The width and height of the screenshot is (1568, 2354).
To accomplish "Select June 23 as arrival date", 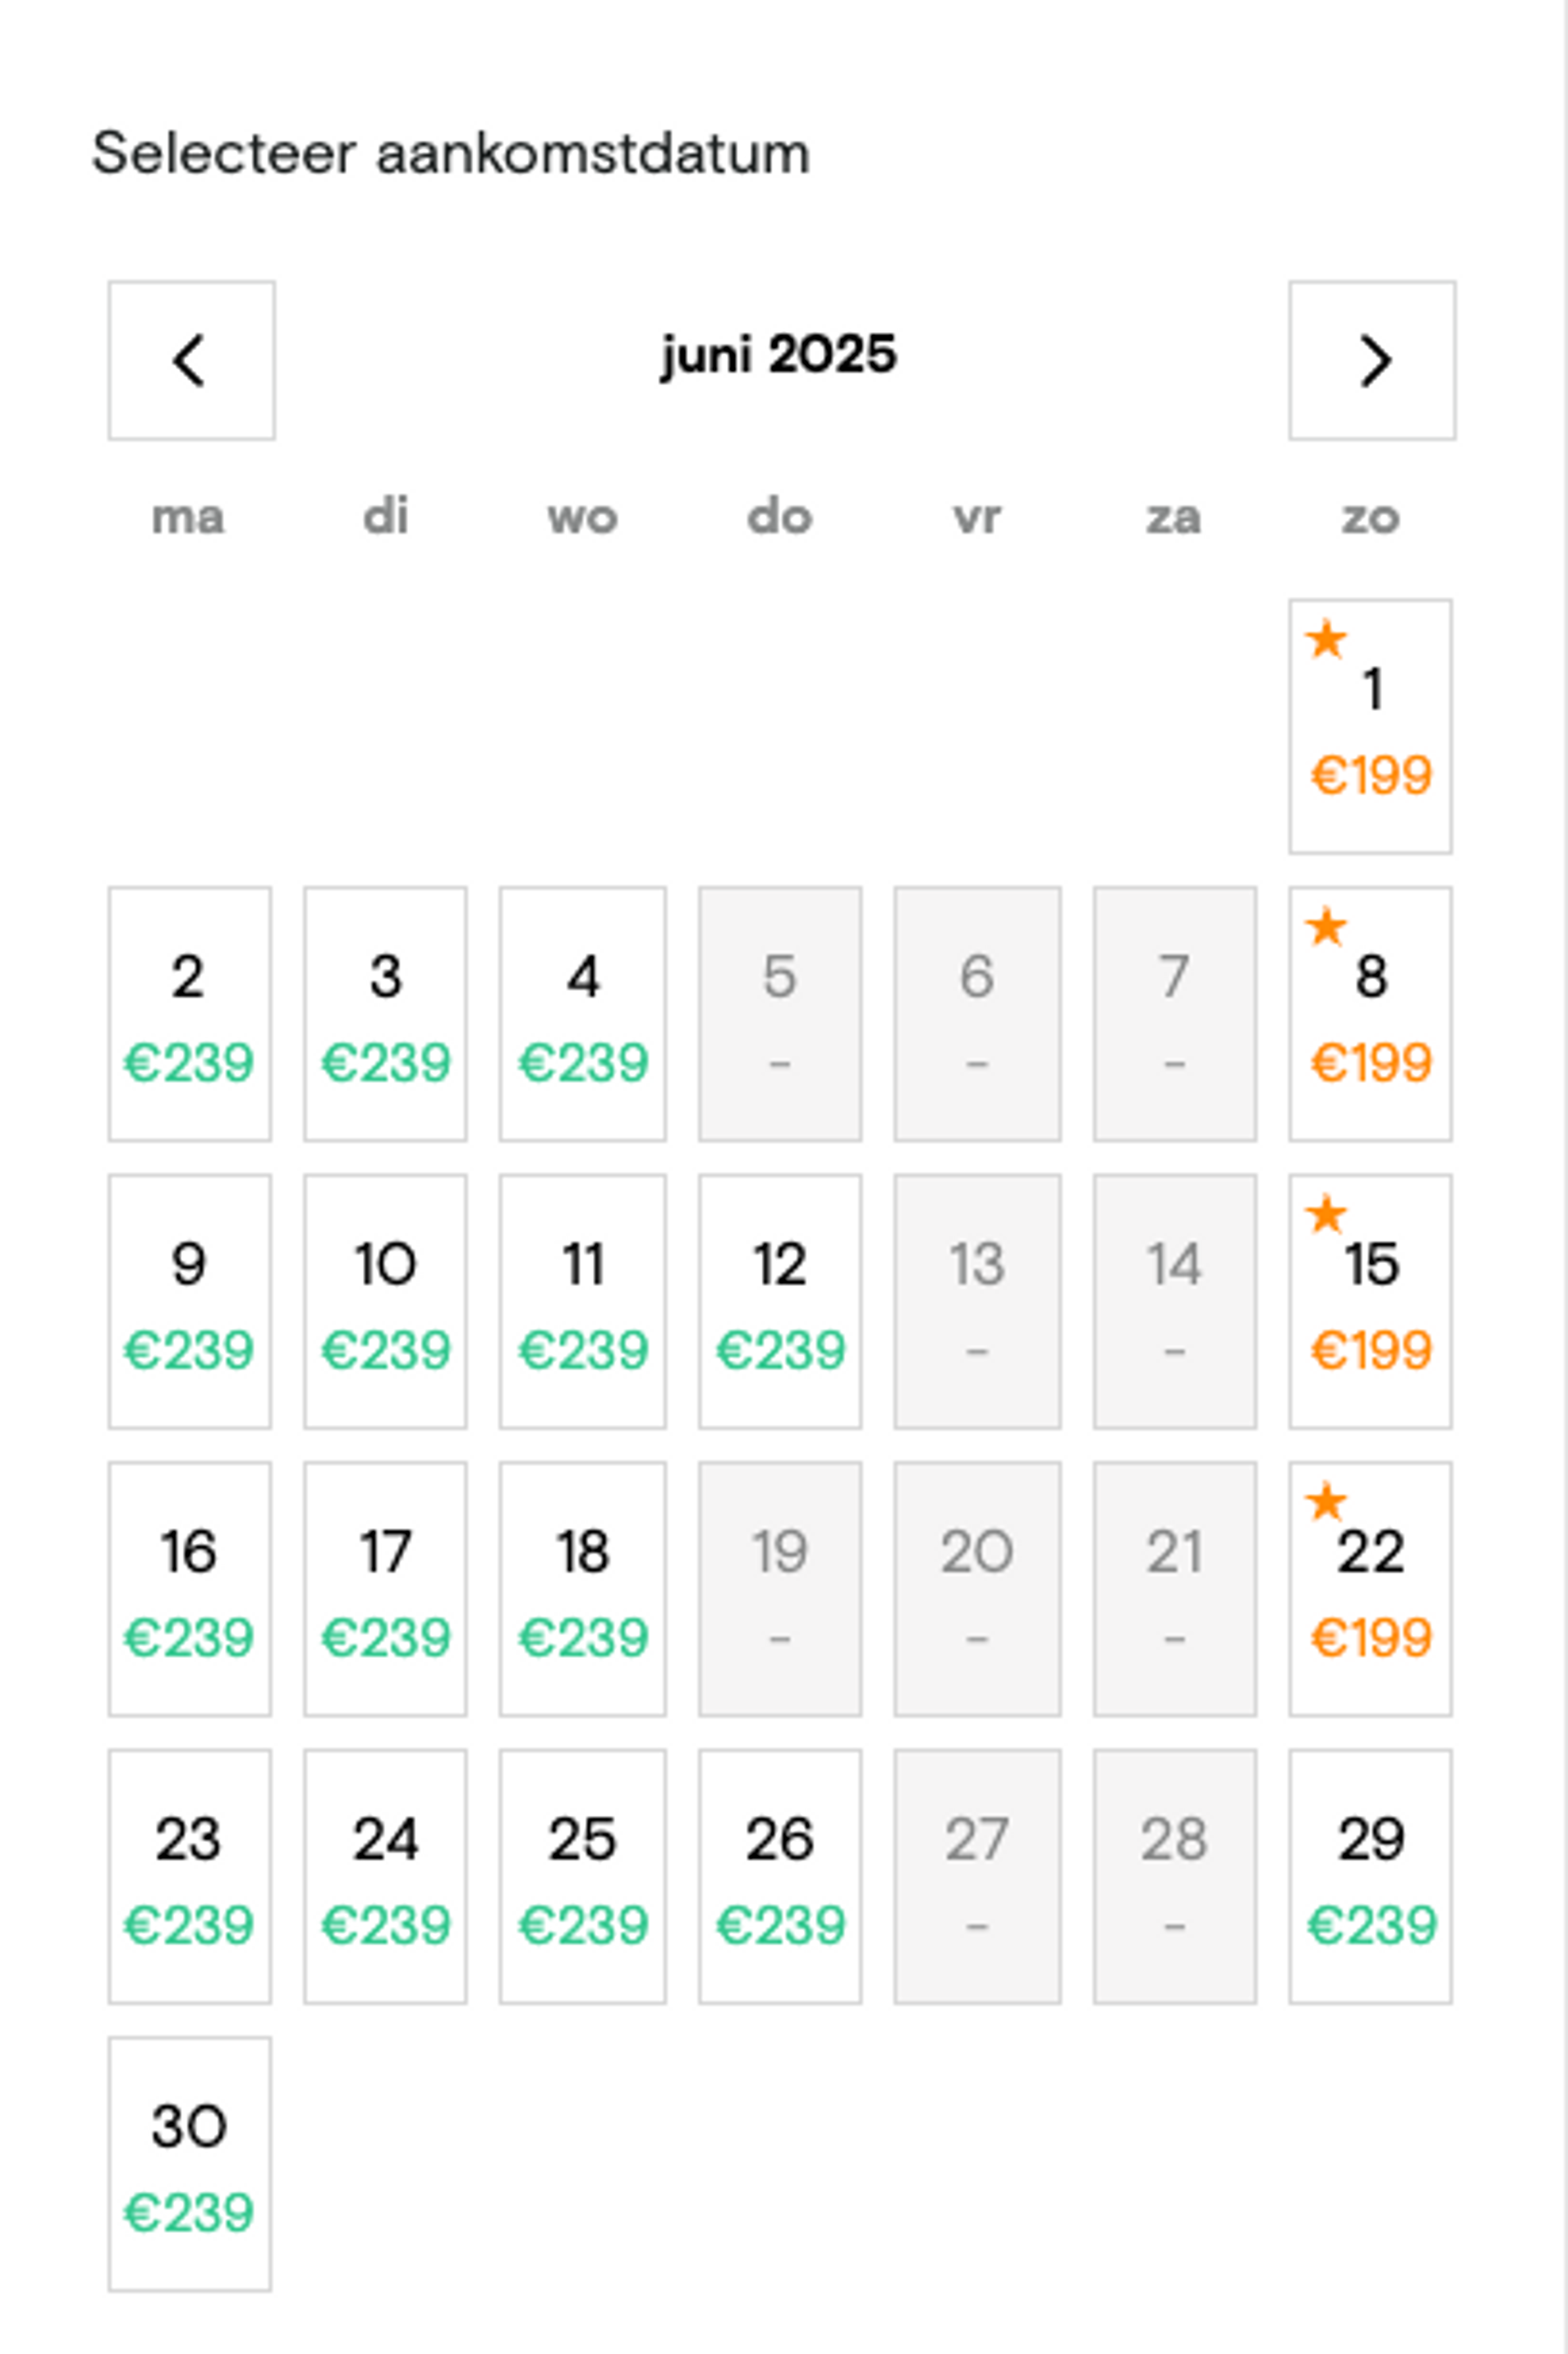I will pos(190,1876).
